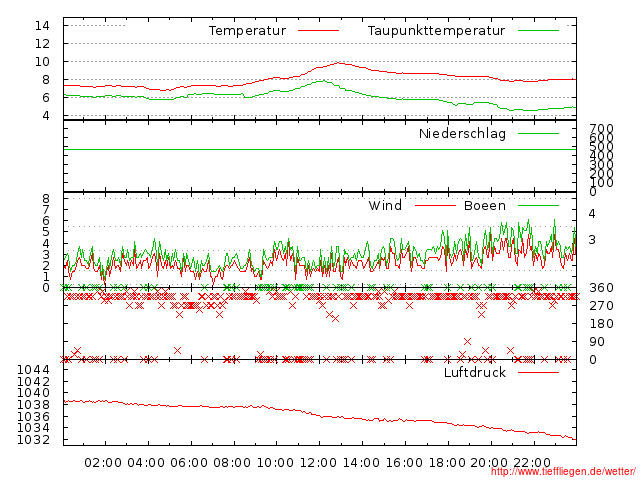Click the temperature peak near 13:00
The width and height of the screenshot is (640, 480).
coord(340,63)
